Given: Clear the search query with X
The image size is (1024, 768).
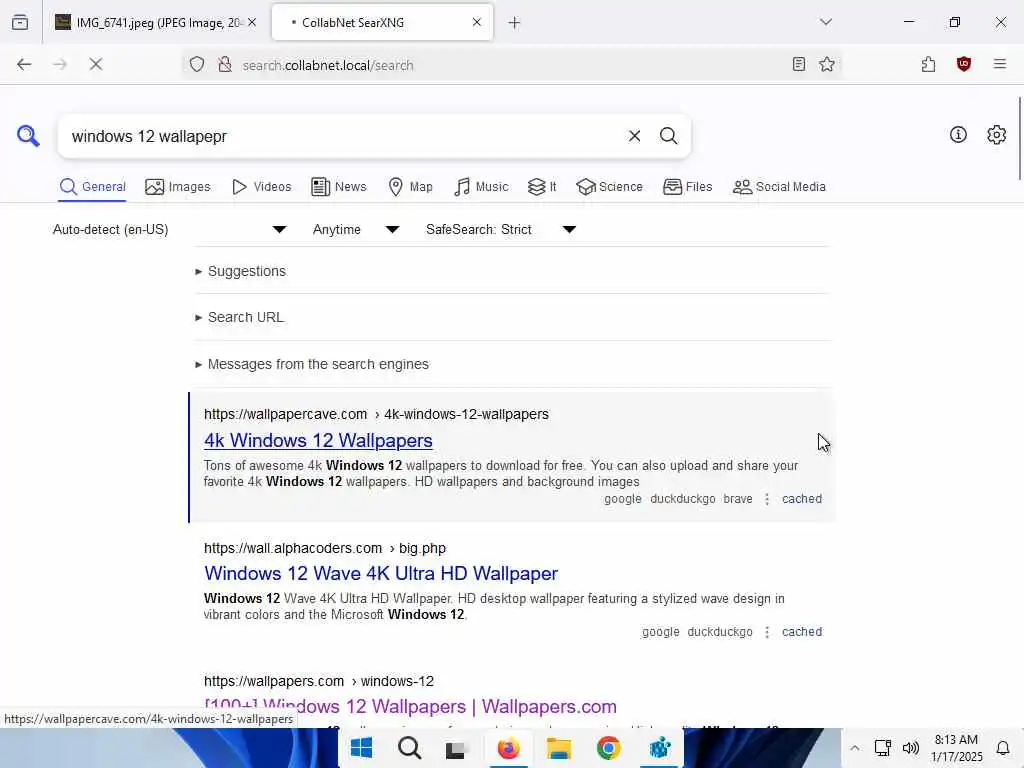Looking at the screenshot, I should tap(634, 136).
